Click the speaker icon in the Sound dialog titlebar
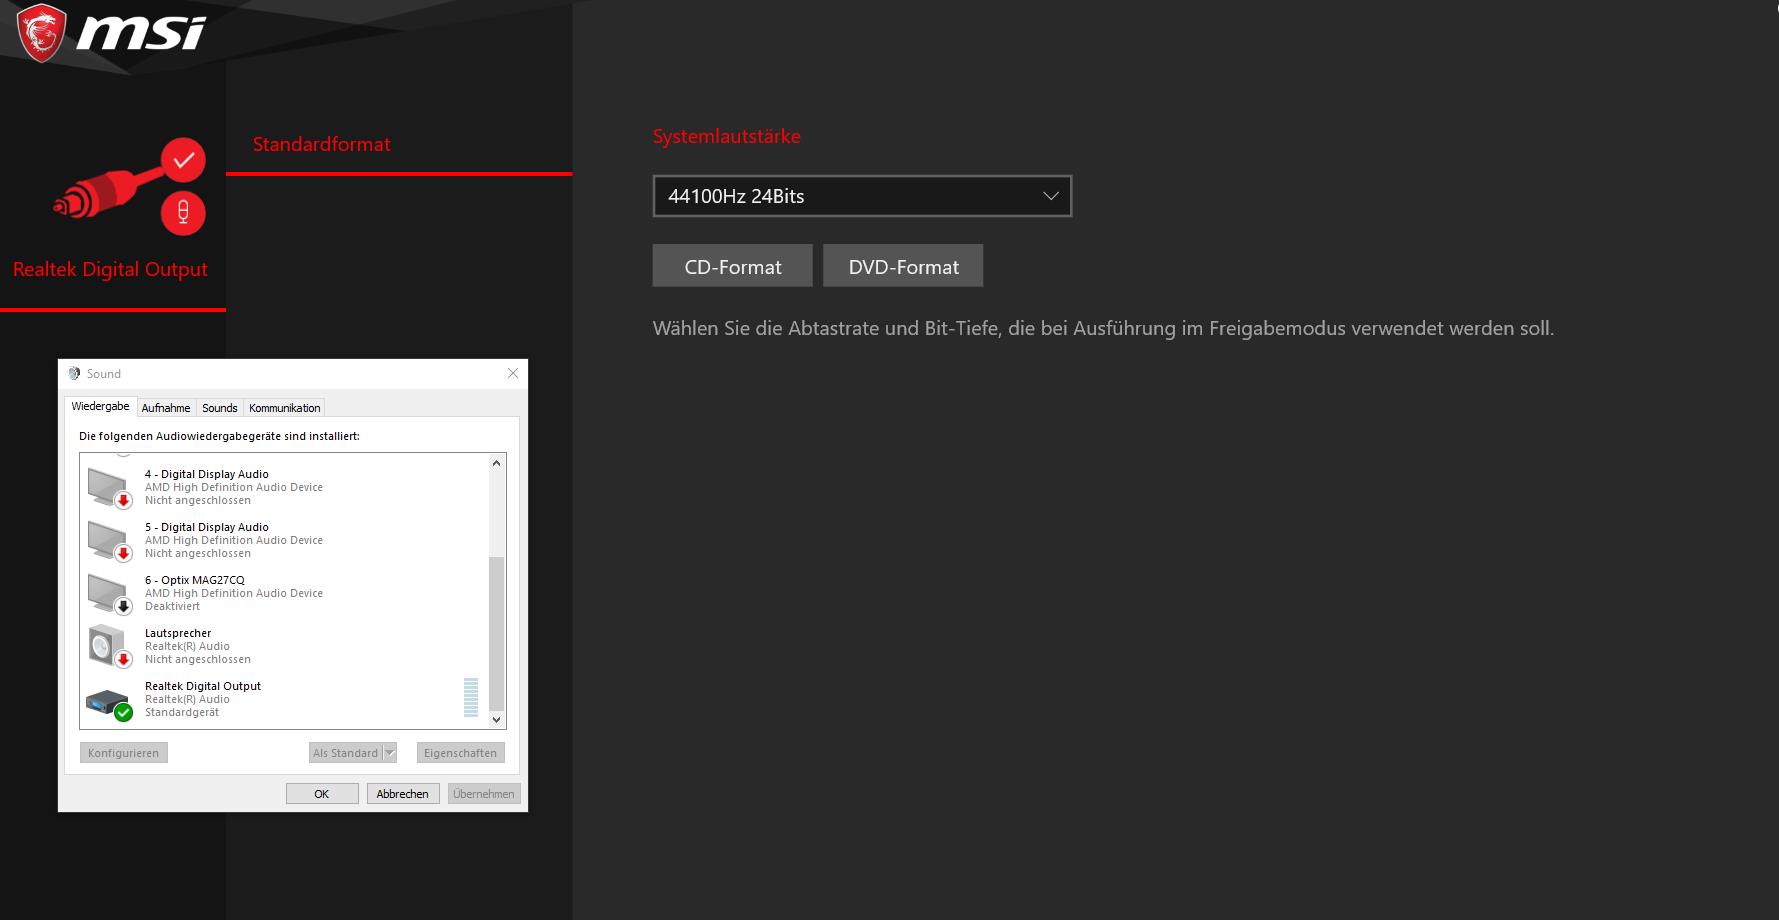 click(72, 373)
